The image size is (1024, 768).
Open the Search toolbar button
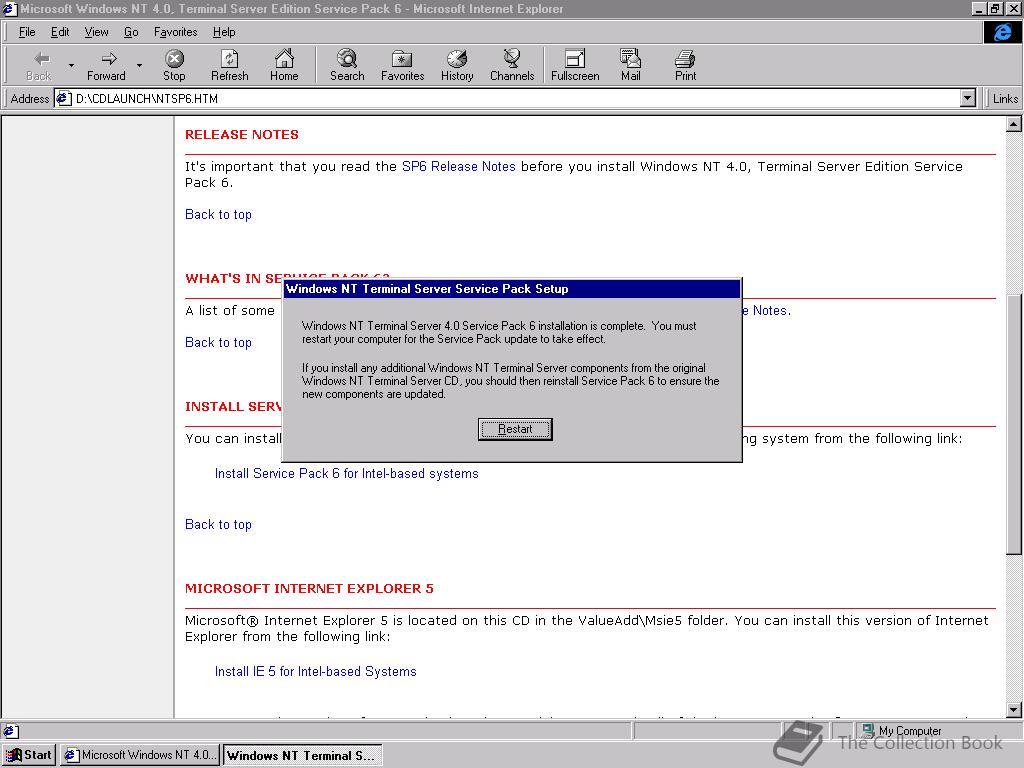347,66
